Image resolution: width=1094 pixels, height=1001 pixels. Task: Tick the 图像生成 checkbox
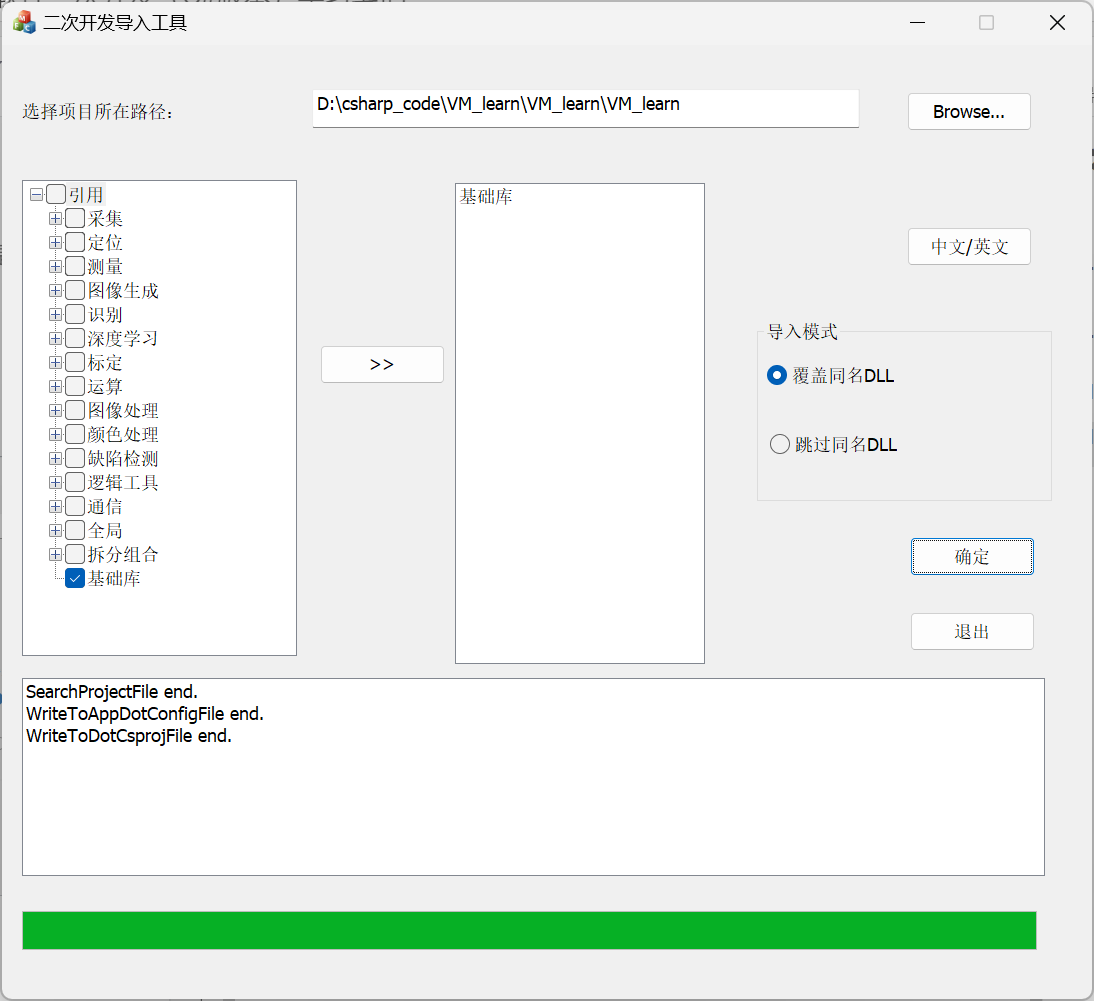(x=75, y=290)
